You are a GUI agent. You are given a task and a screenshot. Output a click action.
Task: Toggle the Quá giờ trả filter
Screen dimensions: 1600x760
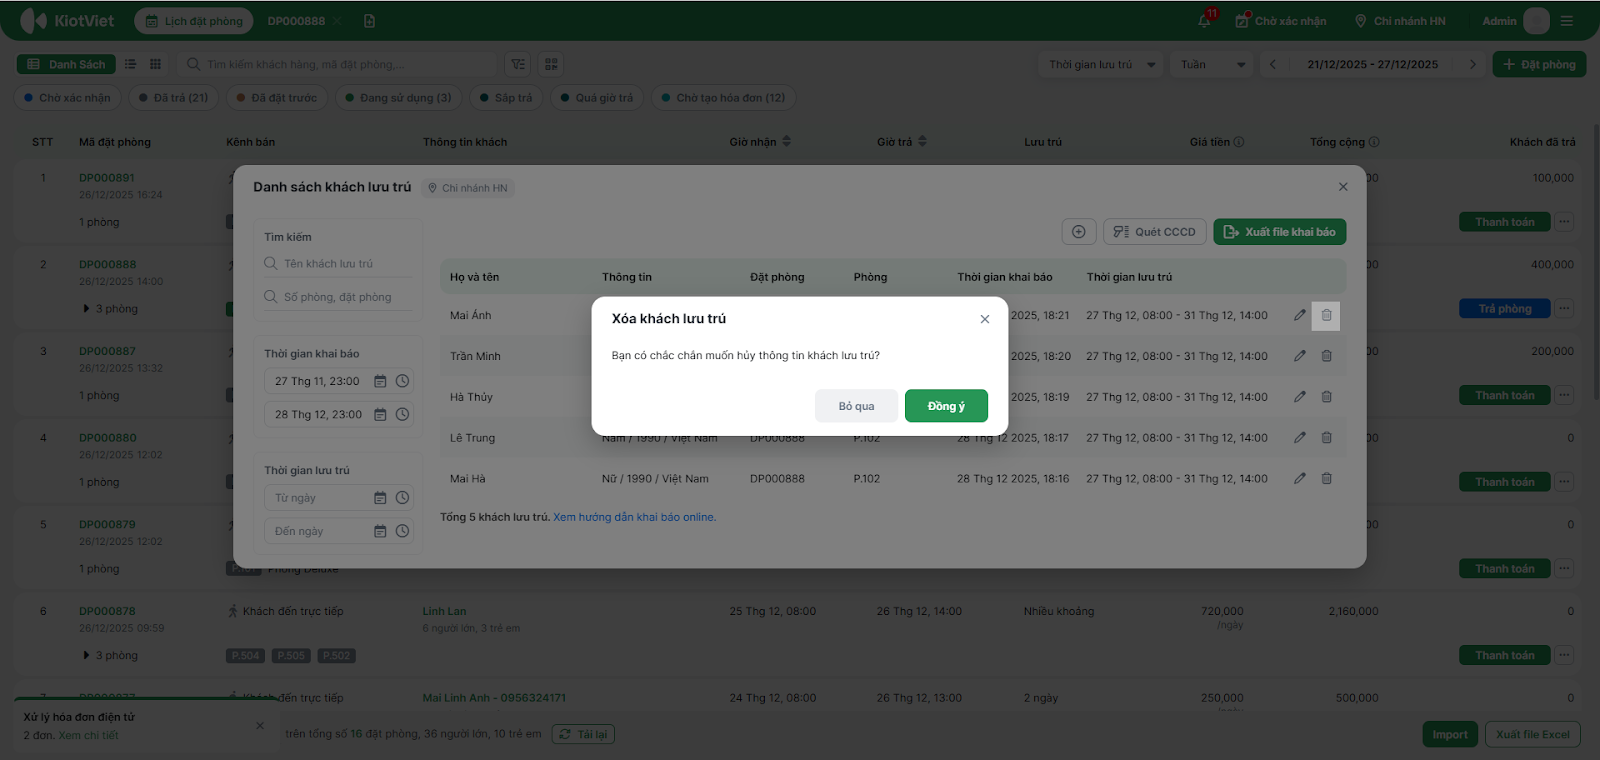596,98
